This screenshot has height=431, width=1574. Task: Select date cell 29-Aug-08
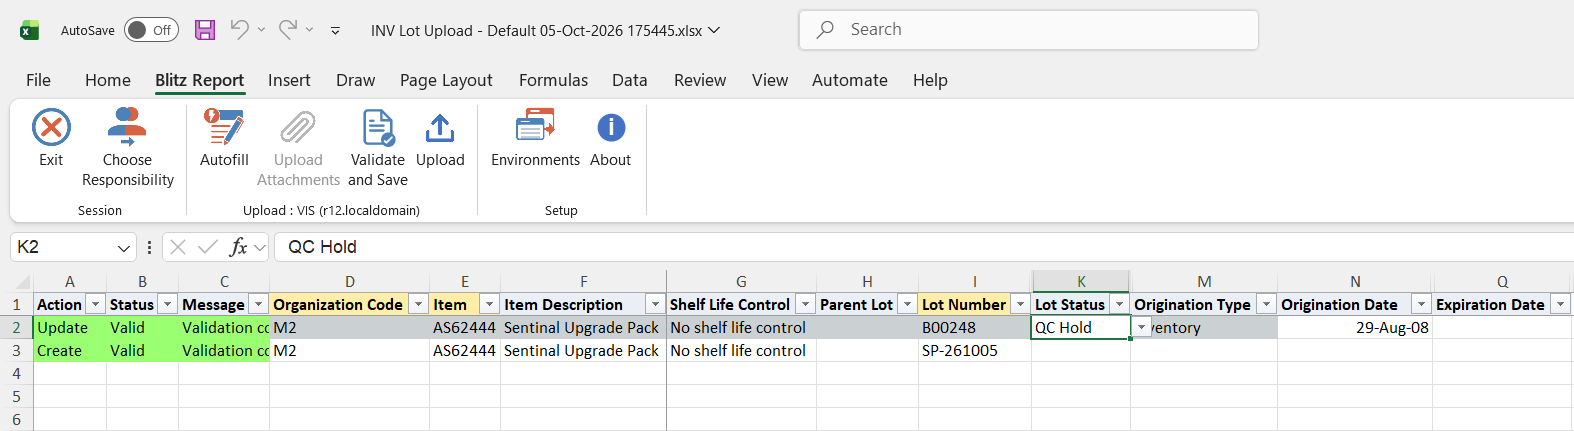[1355, 328]
